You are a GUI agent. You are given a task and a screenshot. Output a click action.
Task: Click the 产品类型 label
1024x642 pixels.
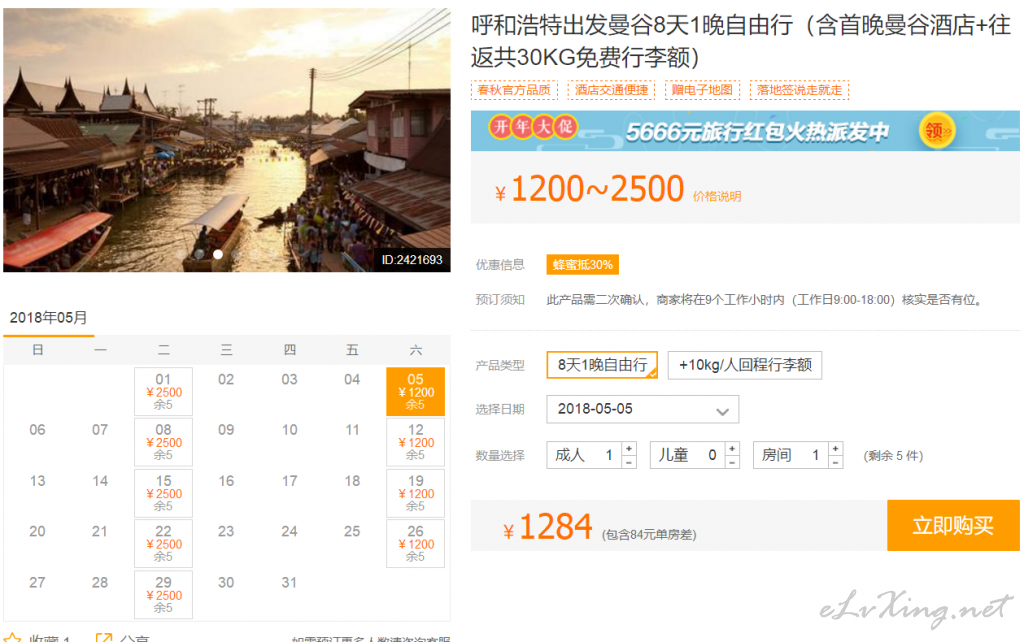500,365
